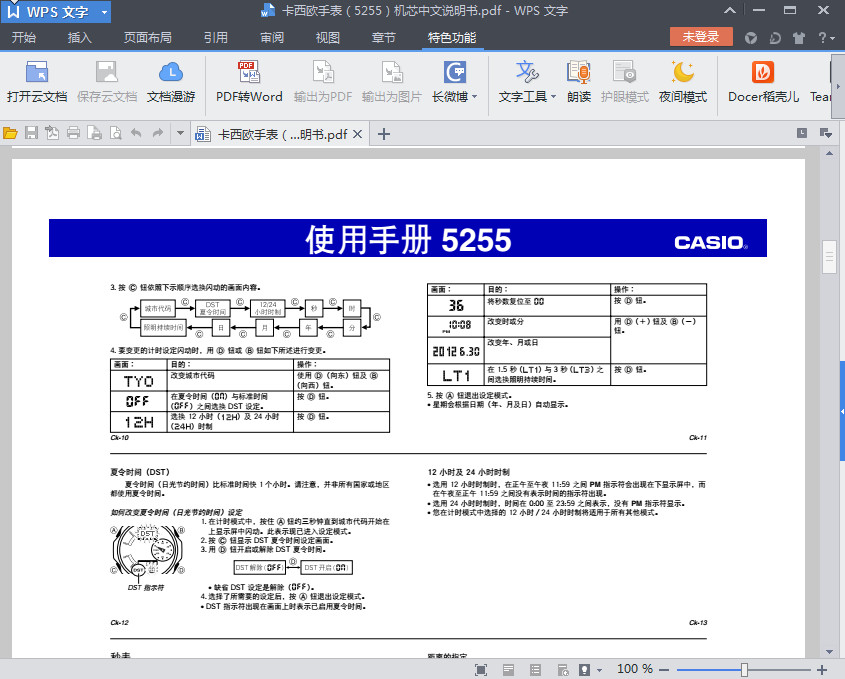Toggle eye protection bulb icon in status bar
The width and height of the screenshot is (845, 679).
click(x=584, y=670)
